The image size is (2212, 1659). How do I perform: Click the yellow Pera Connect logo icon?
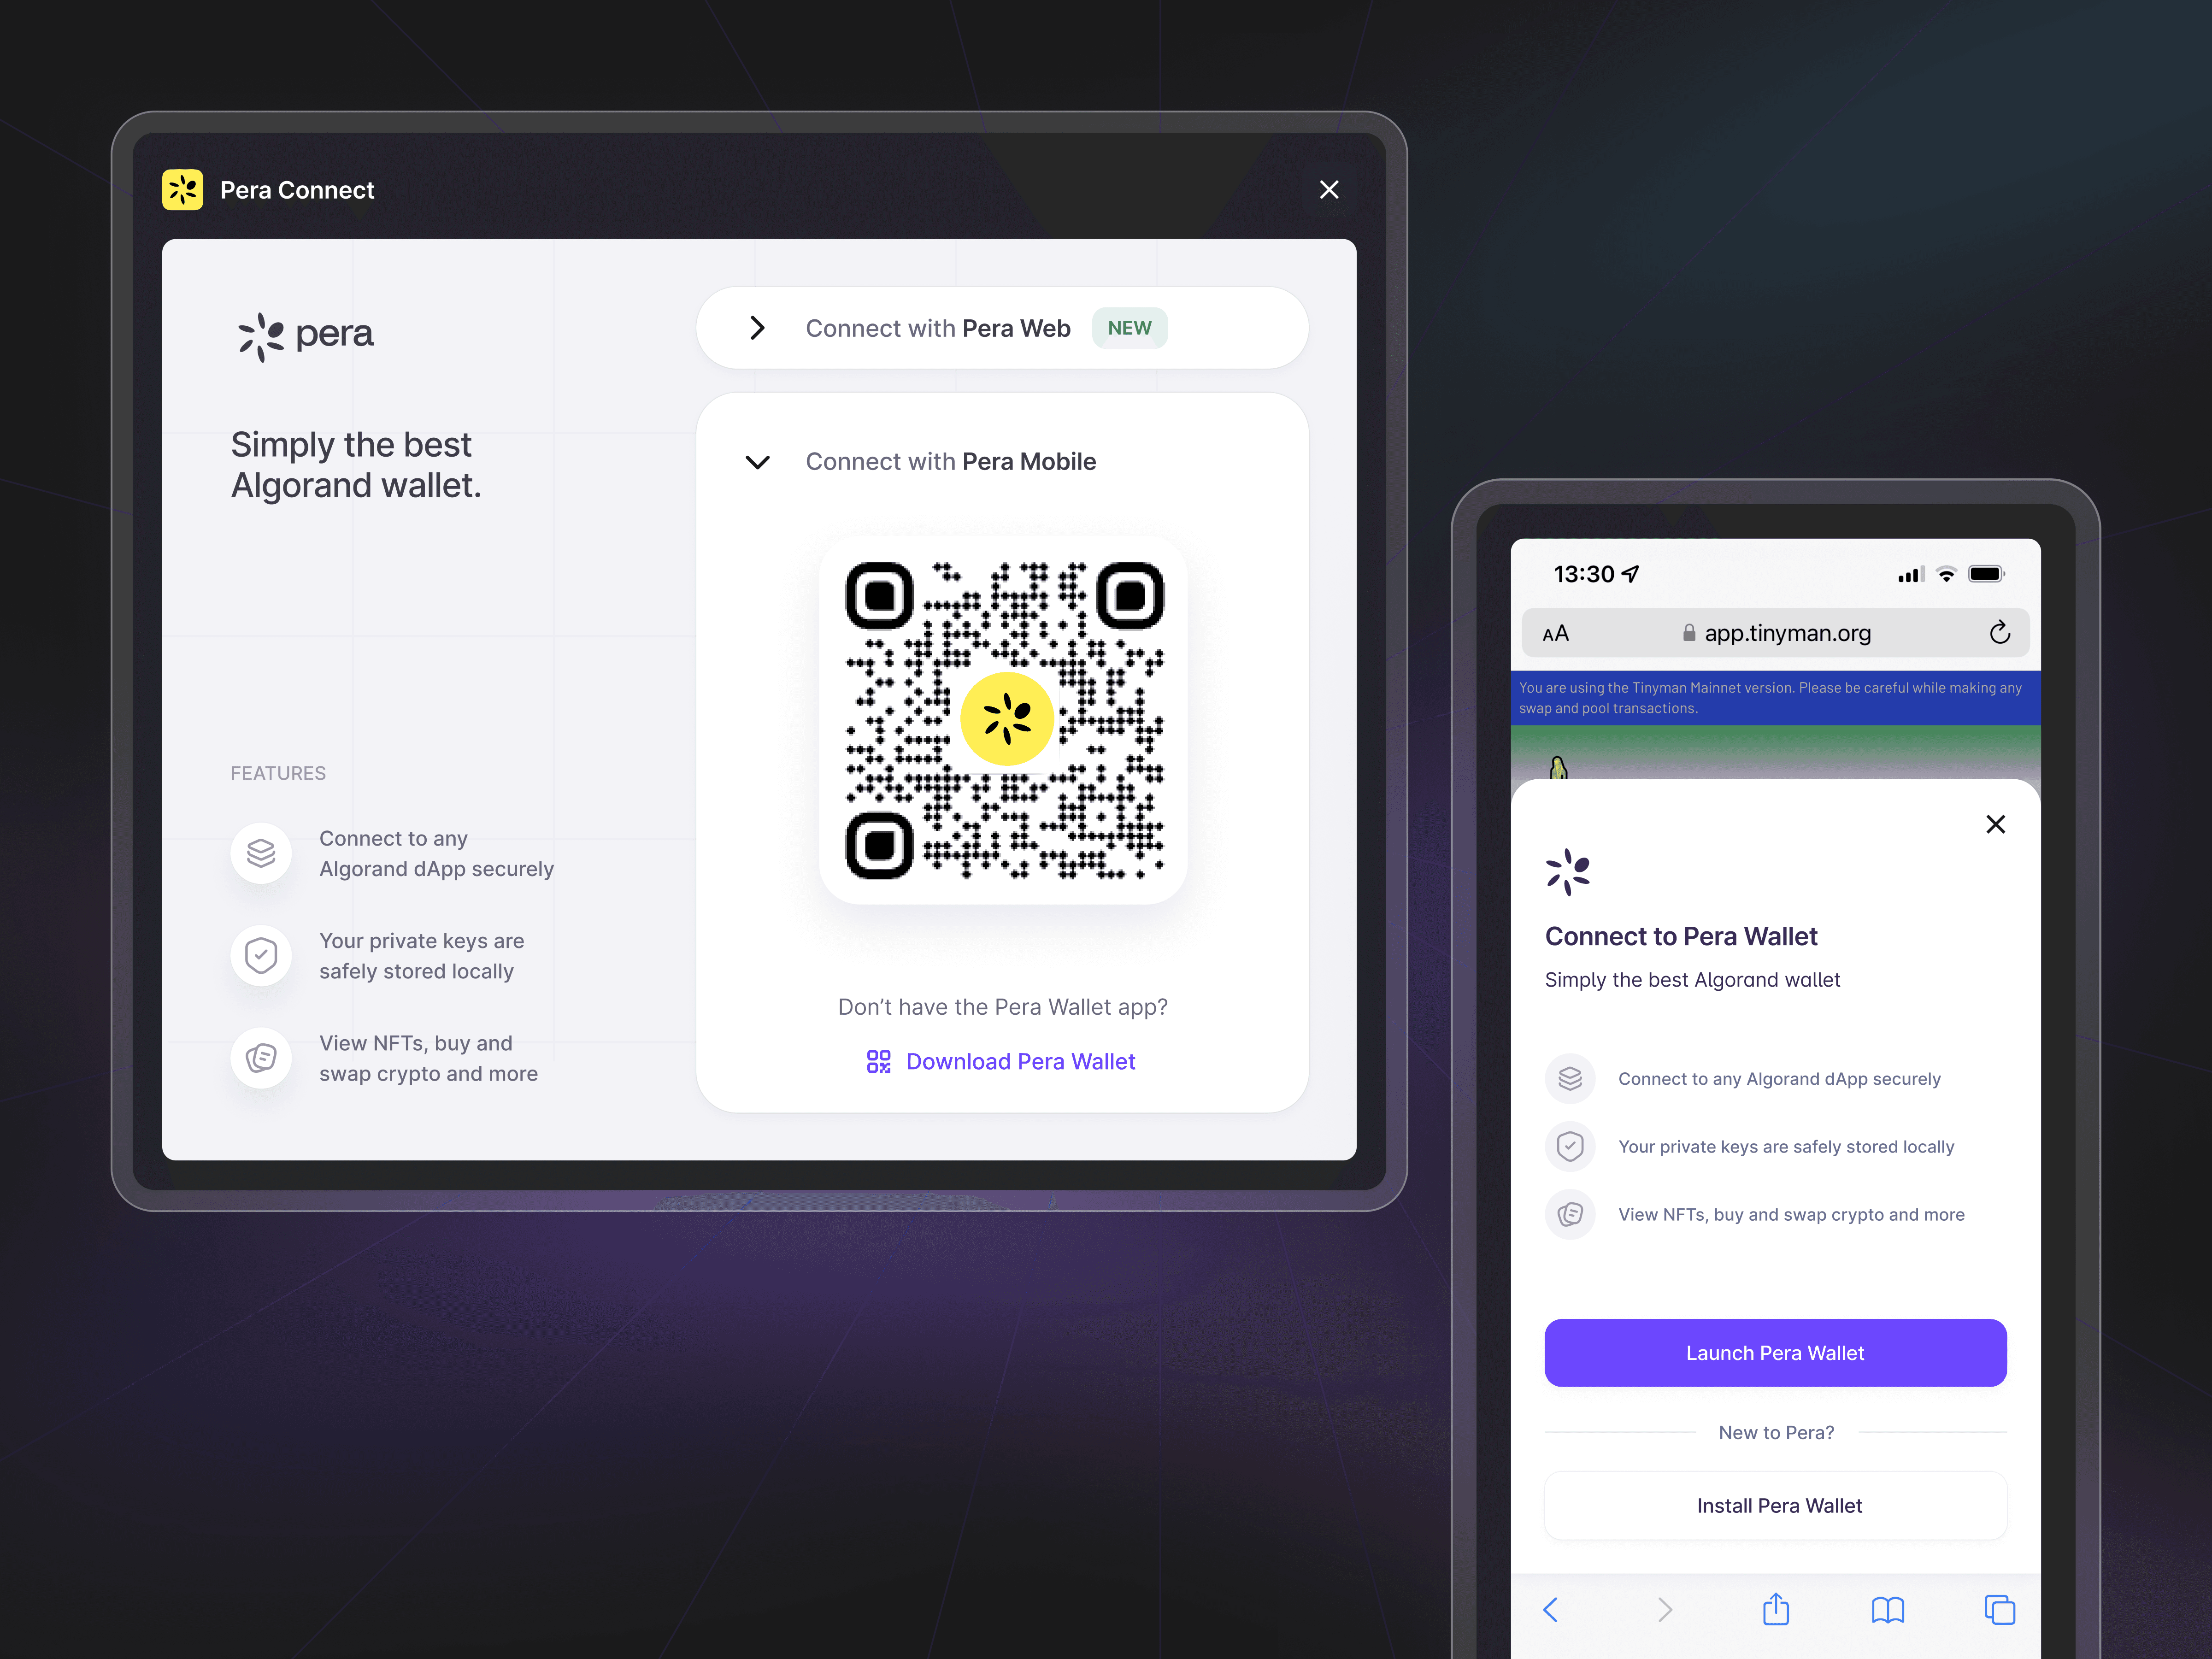pos(182,190)
